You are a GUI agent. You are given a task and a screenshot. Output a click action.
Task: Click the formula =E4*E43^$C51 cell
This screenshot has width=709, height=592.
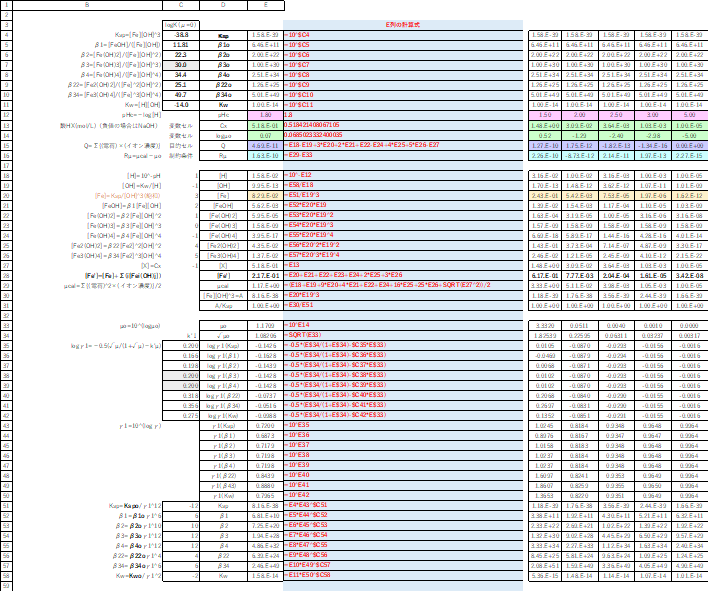[403, 504]
